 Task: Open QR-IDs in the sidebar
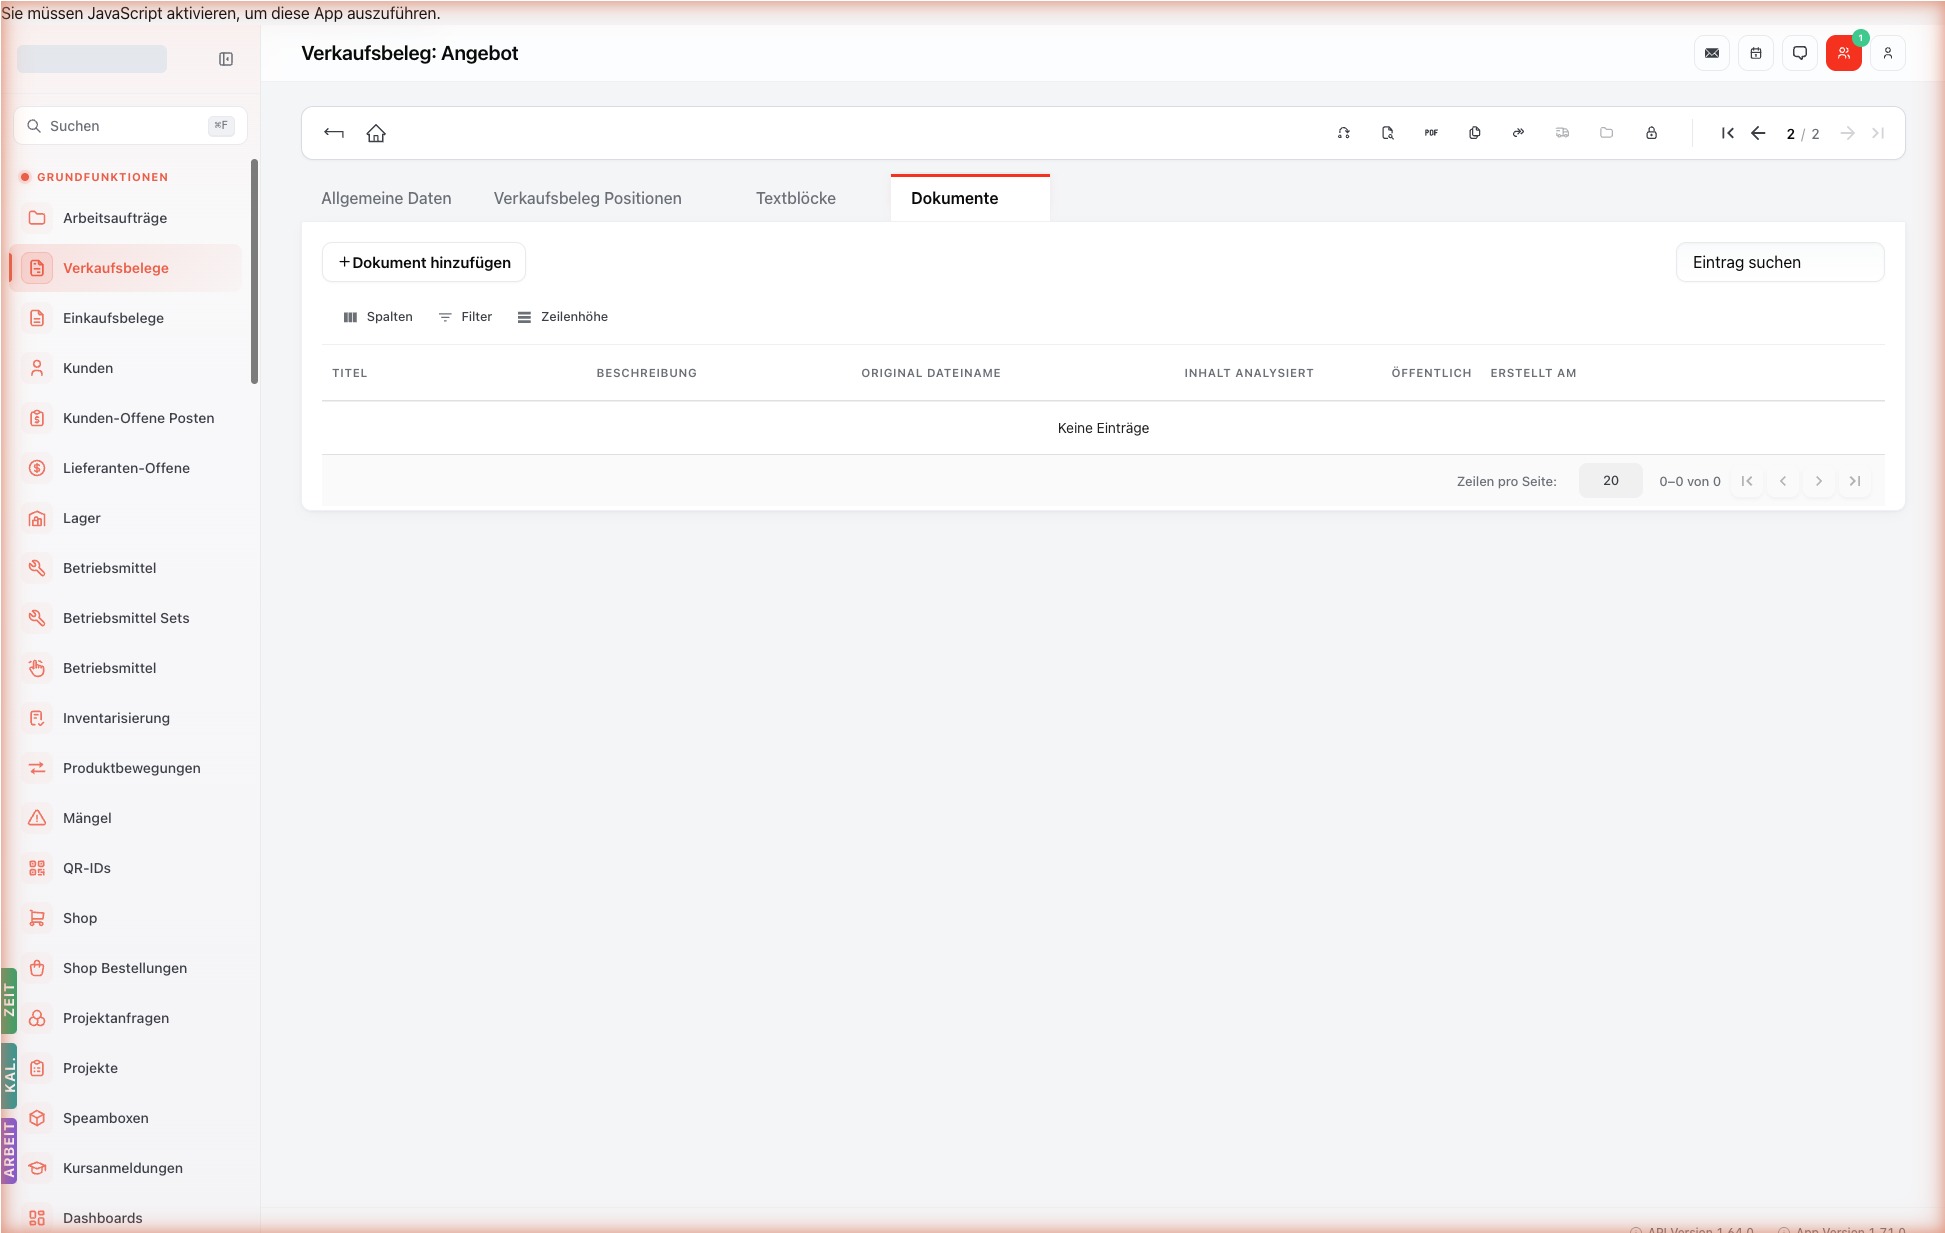(126, 868)
